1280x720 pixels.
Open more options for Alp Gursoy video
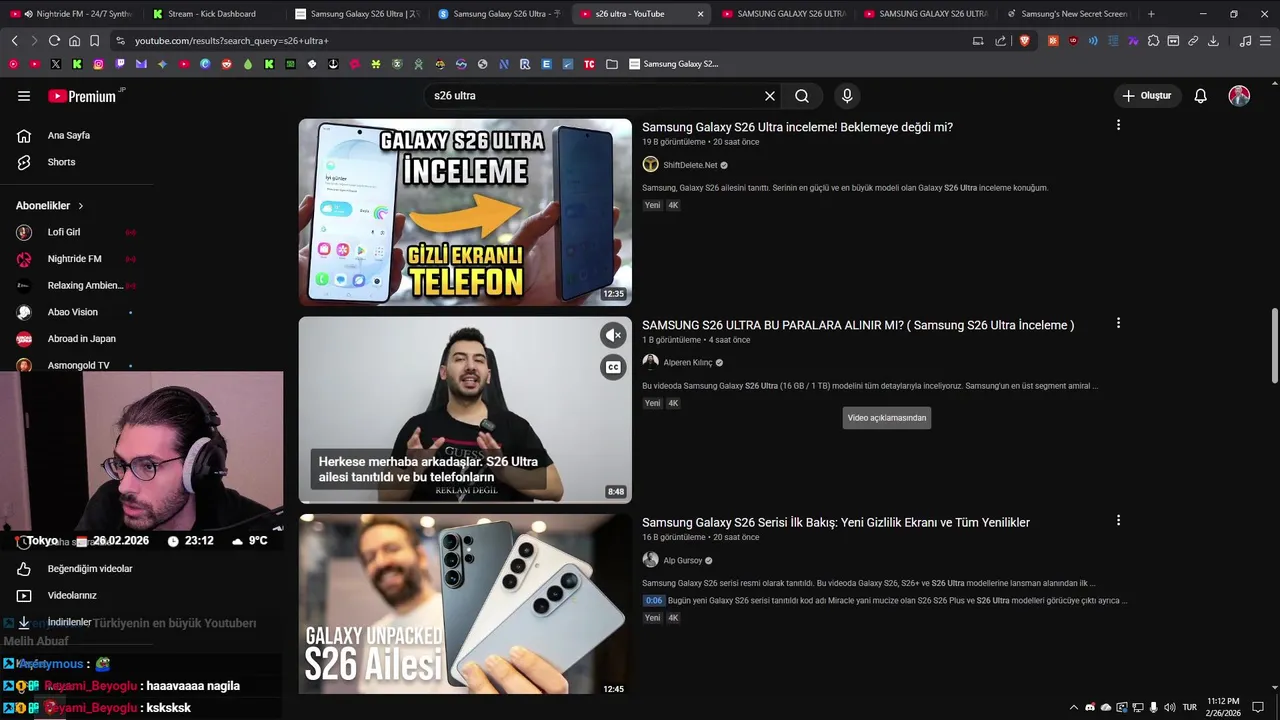coord(1118,520)
